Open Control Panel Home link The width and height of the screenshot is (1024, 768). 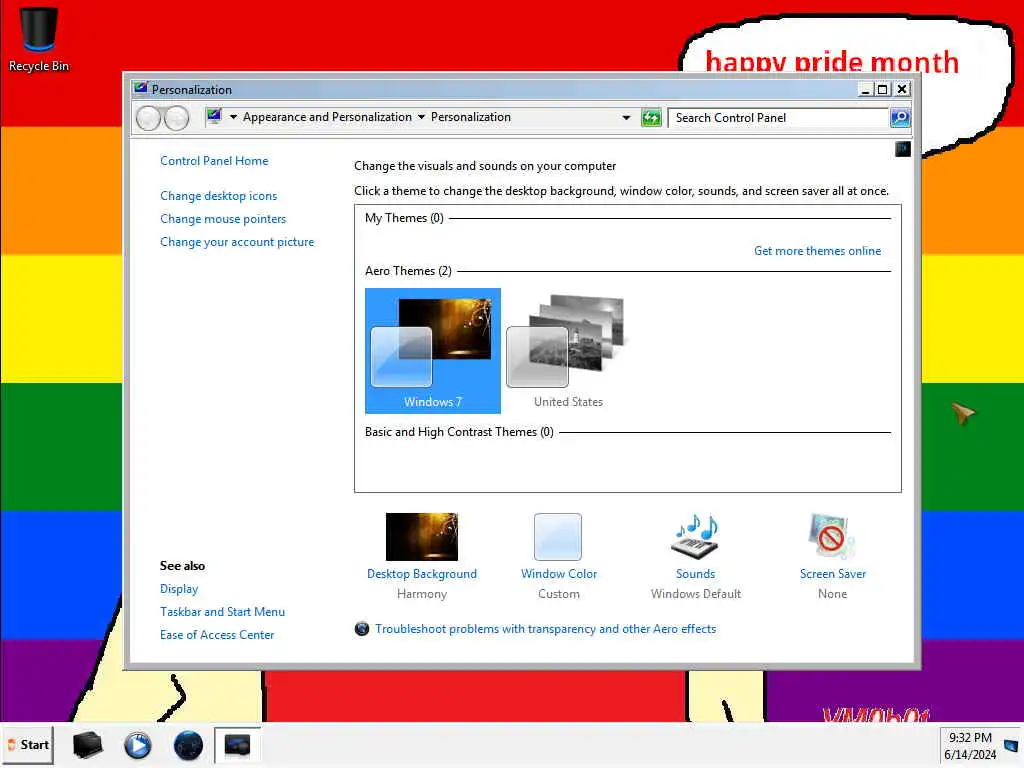[x=214, y=161]
